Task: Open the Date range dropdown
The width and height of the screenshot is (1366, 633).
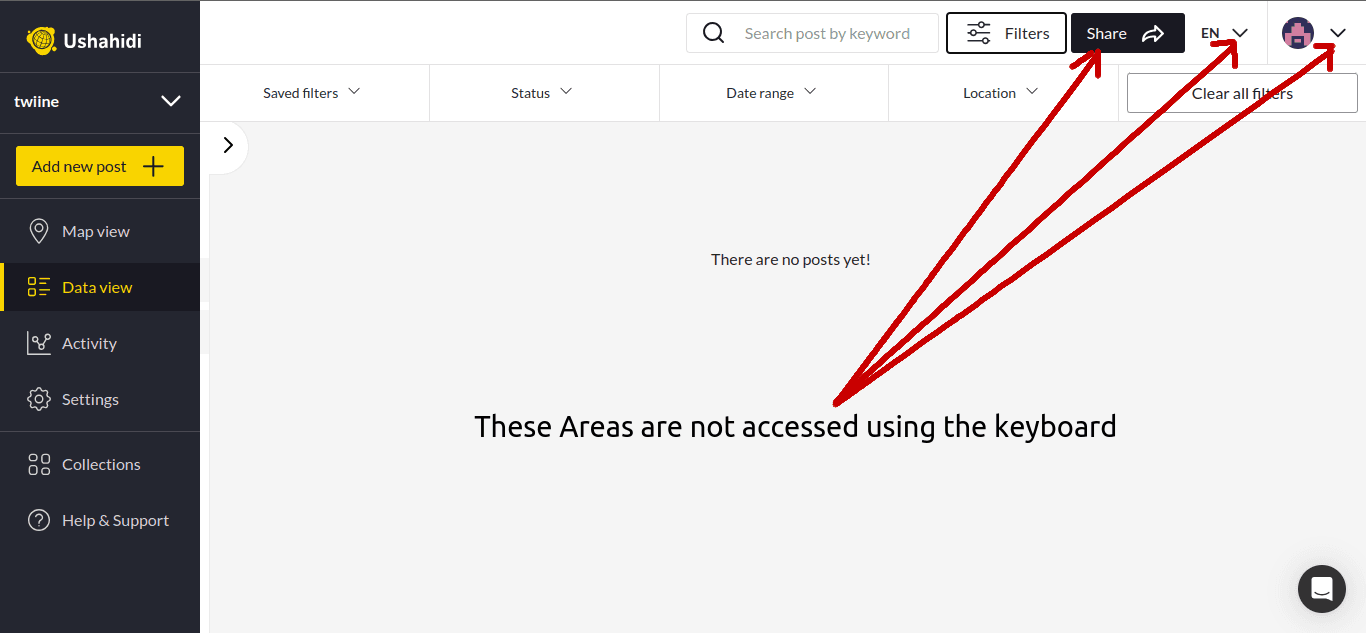Action: (771, 93)
